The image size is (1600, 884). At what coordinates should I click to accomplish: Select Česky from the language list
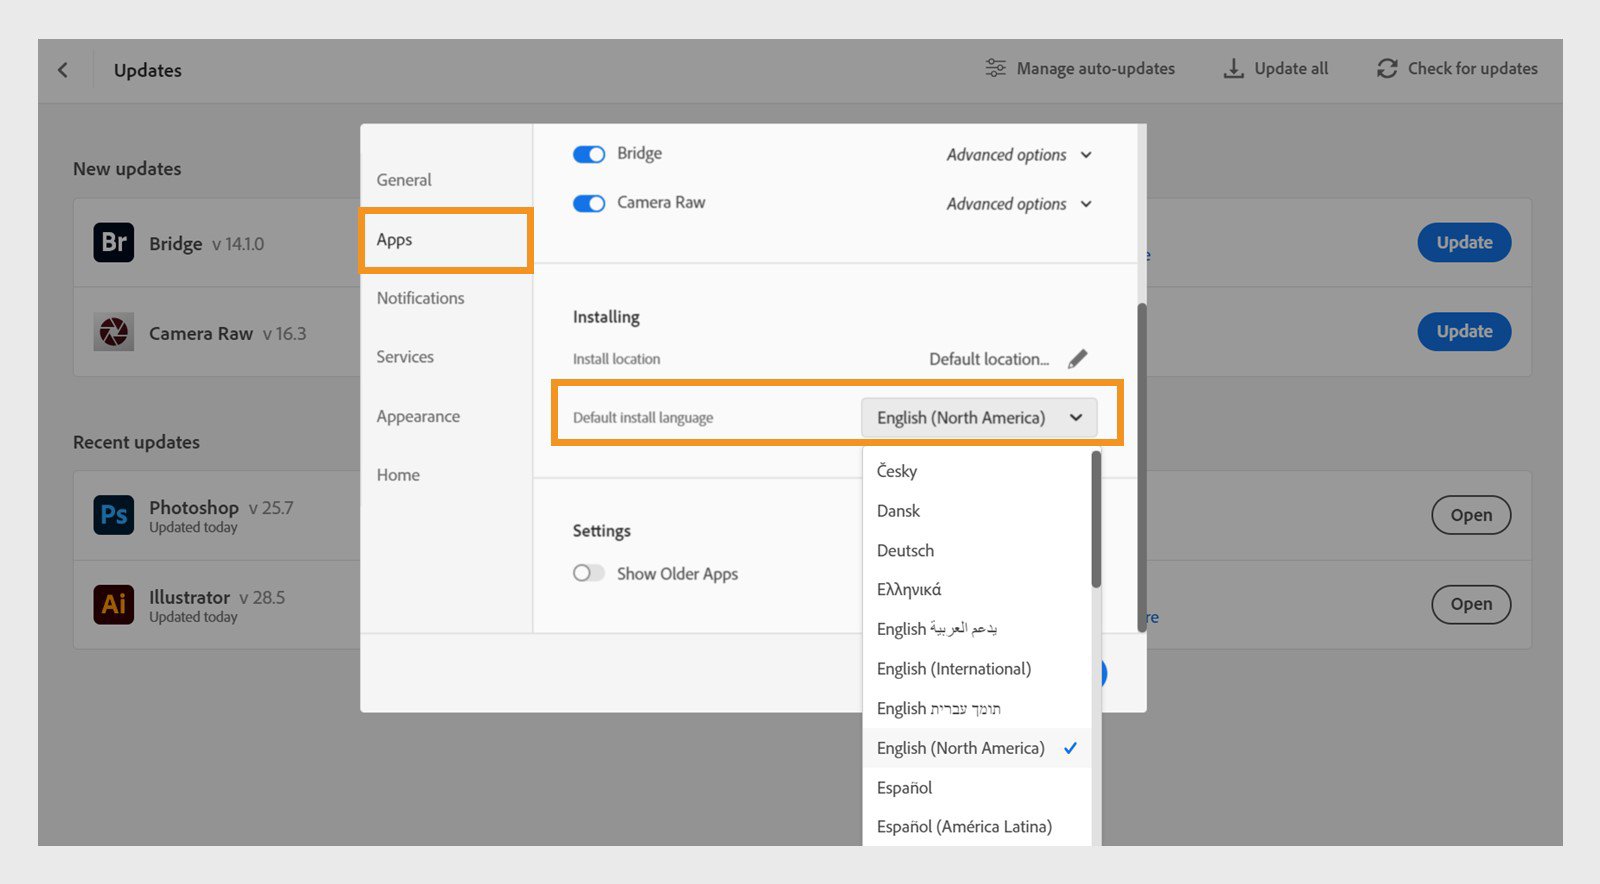977,471
